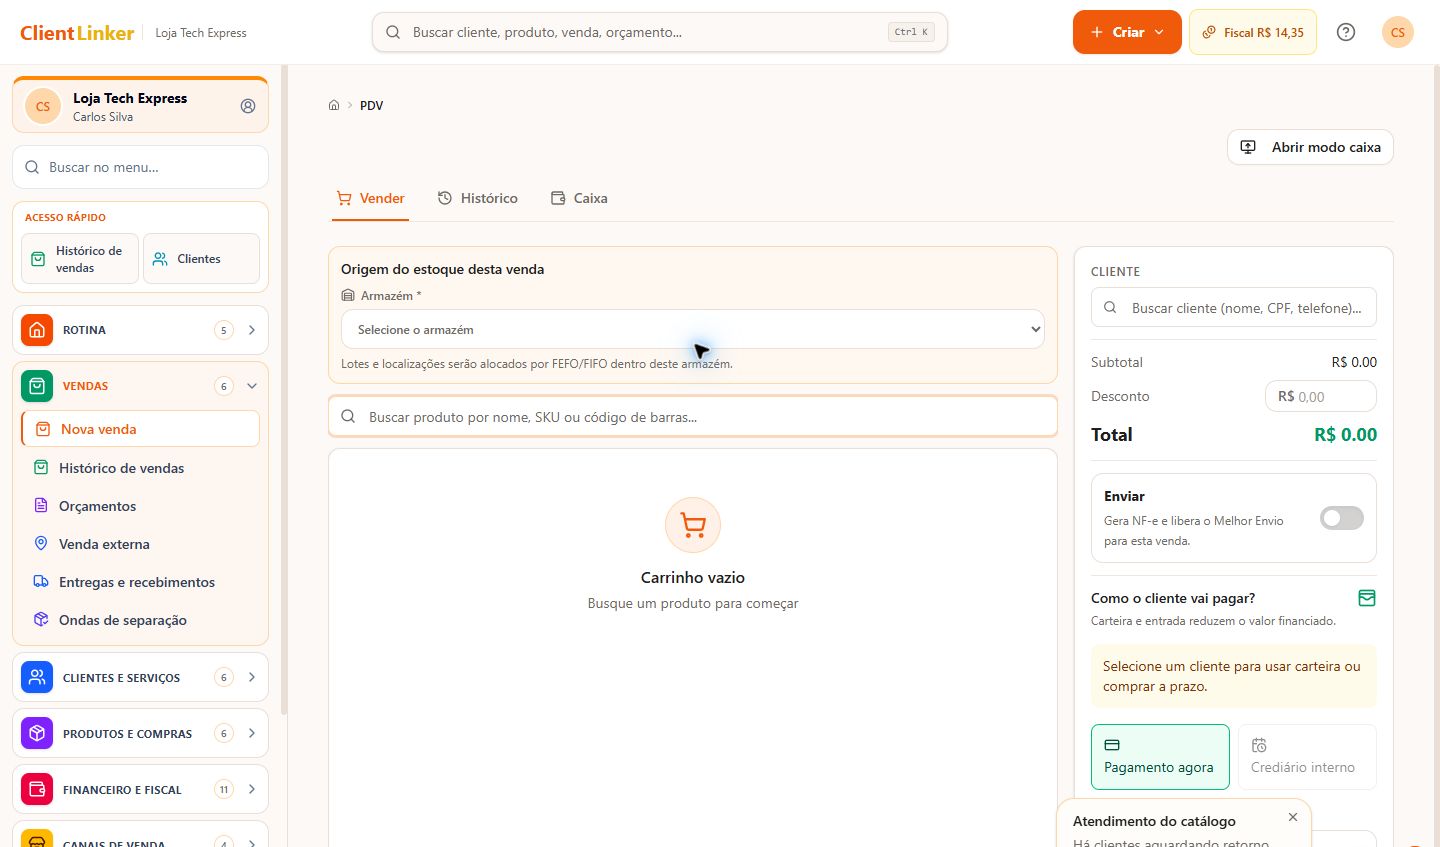Expand the Produtos e Compras section
Image resolution: width=1440 pixels, height=847 pixels.
(140, 734)
